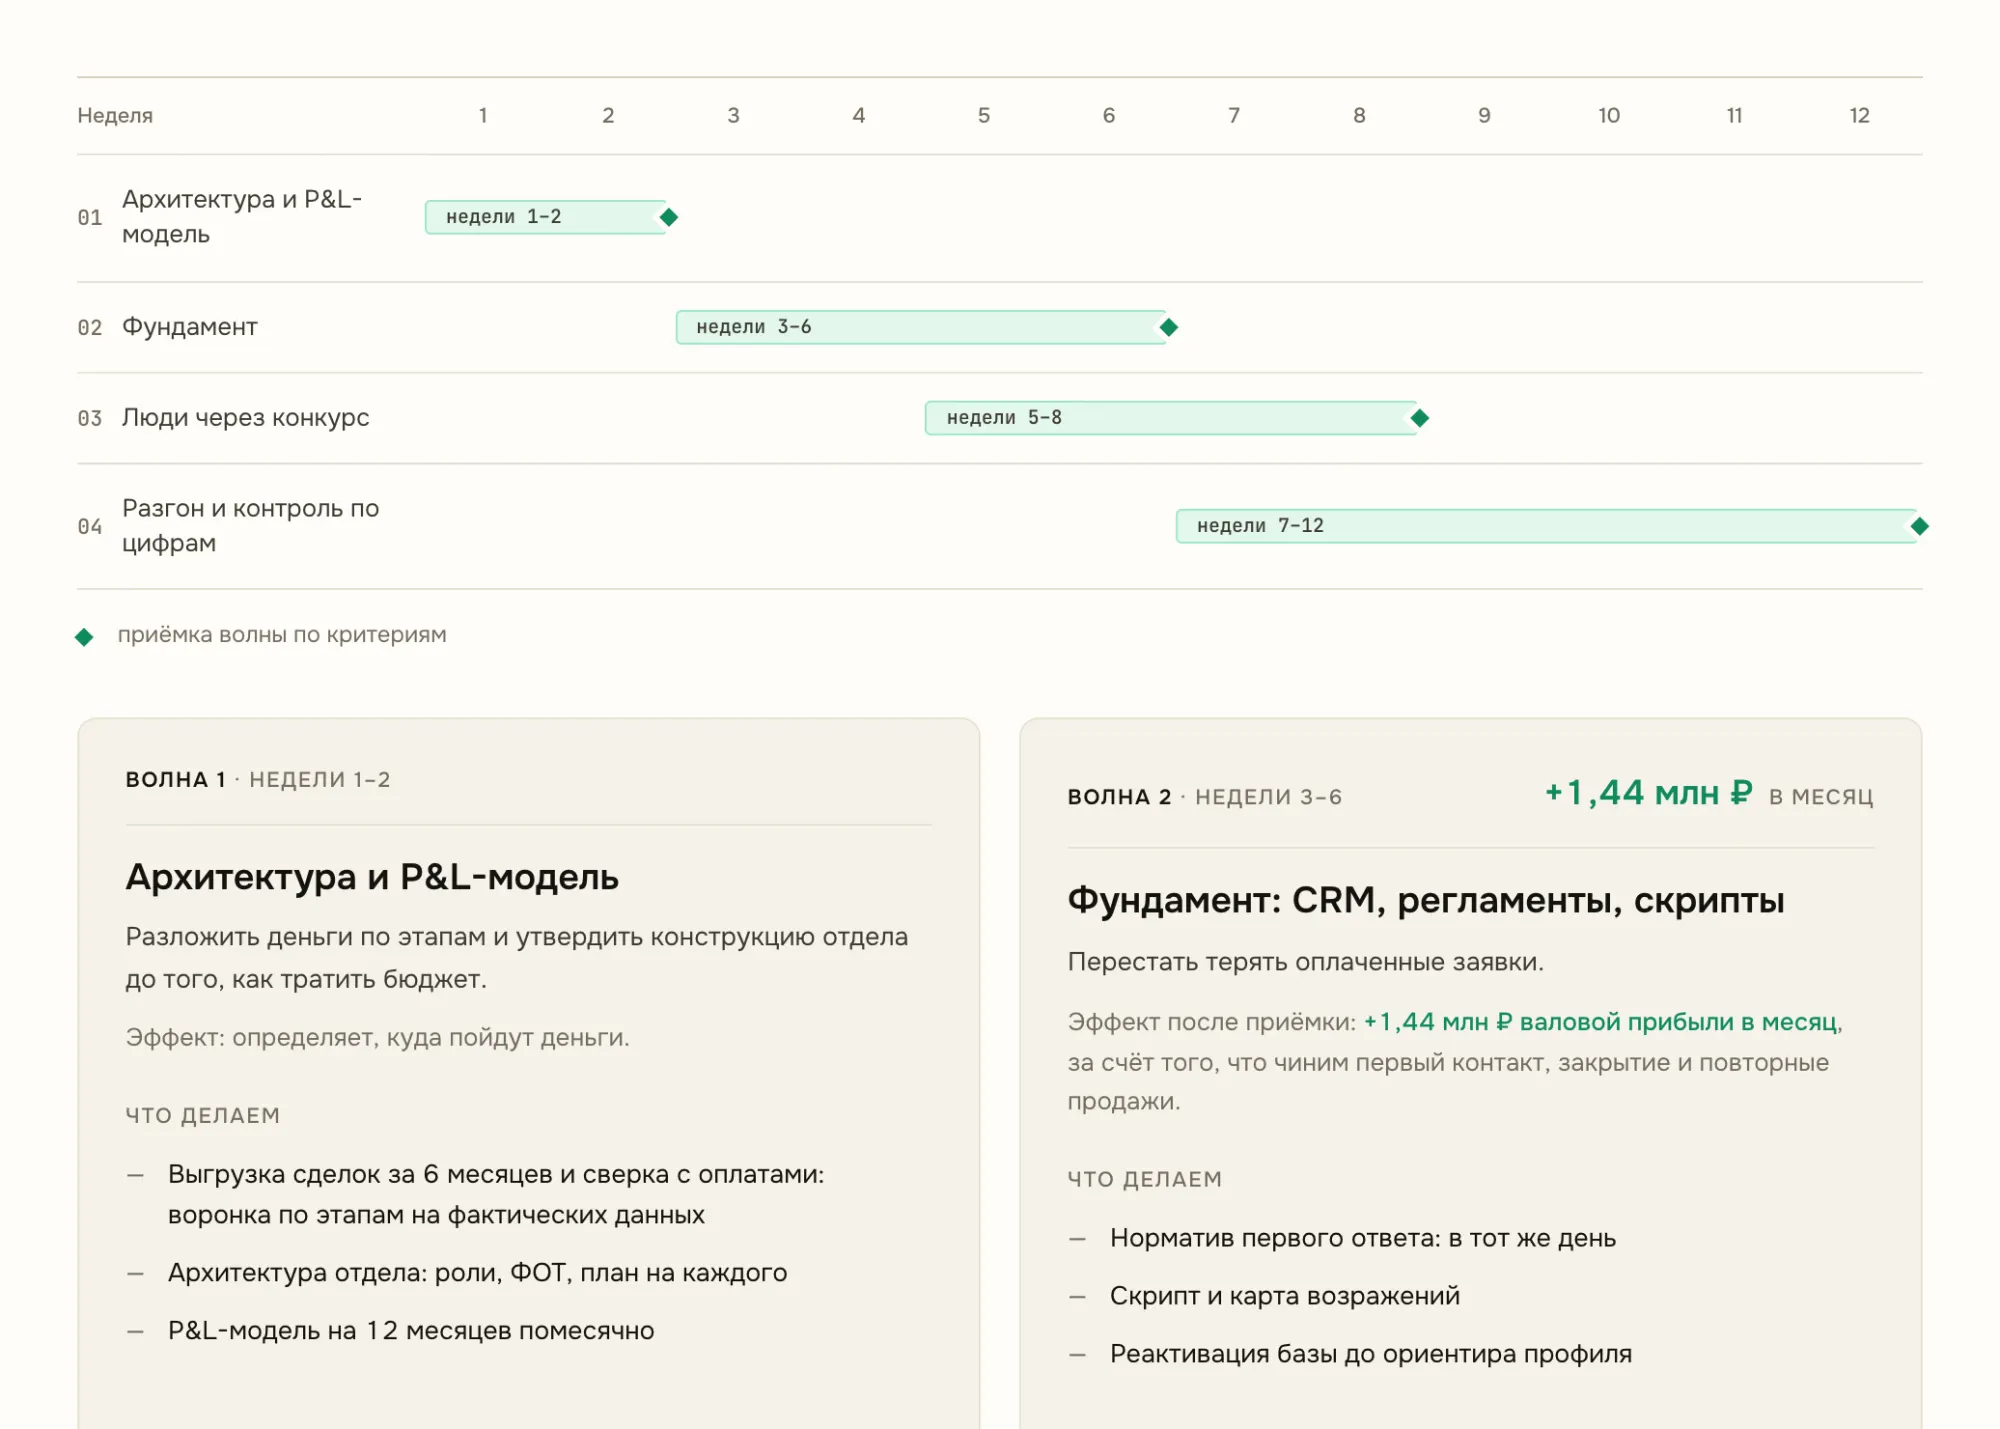Click row label 'Разгон и контроль по цифрам'
2000x1429 pixels.
pos(251,526)
